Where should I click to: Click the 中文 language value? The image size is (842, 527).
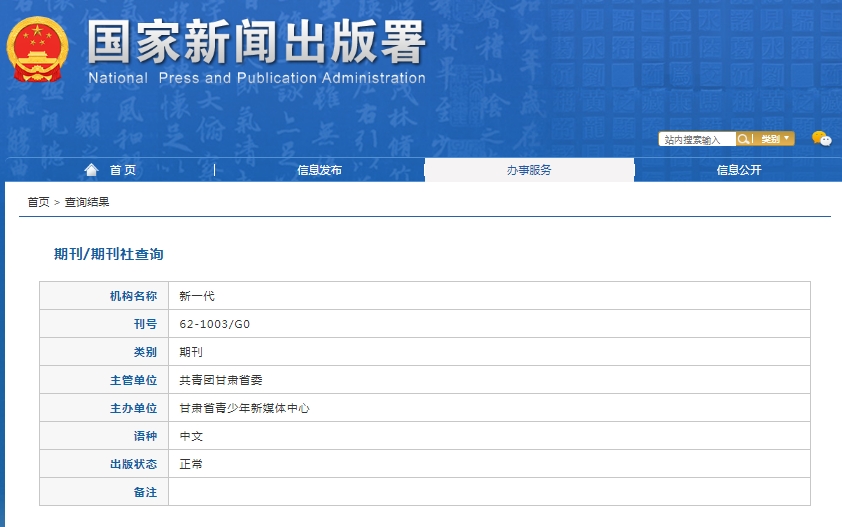coord(191,436)
